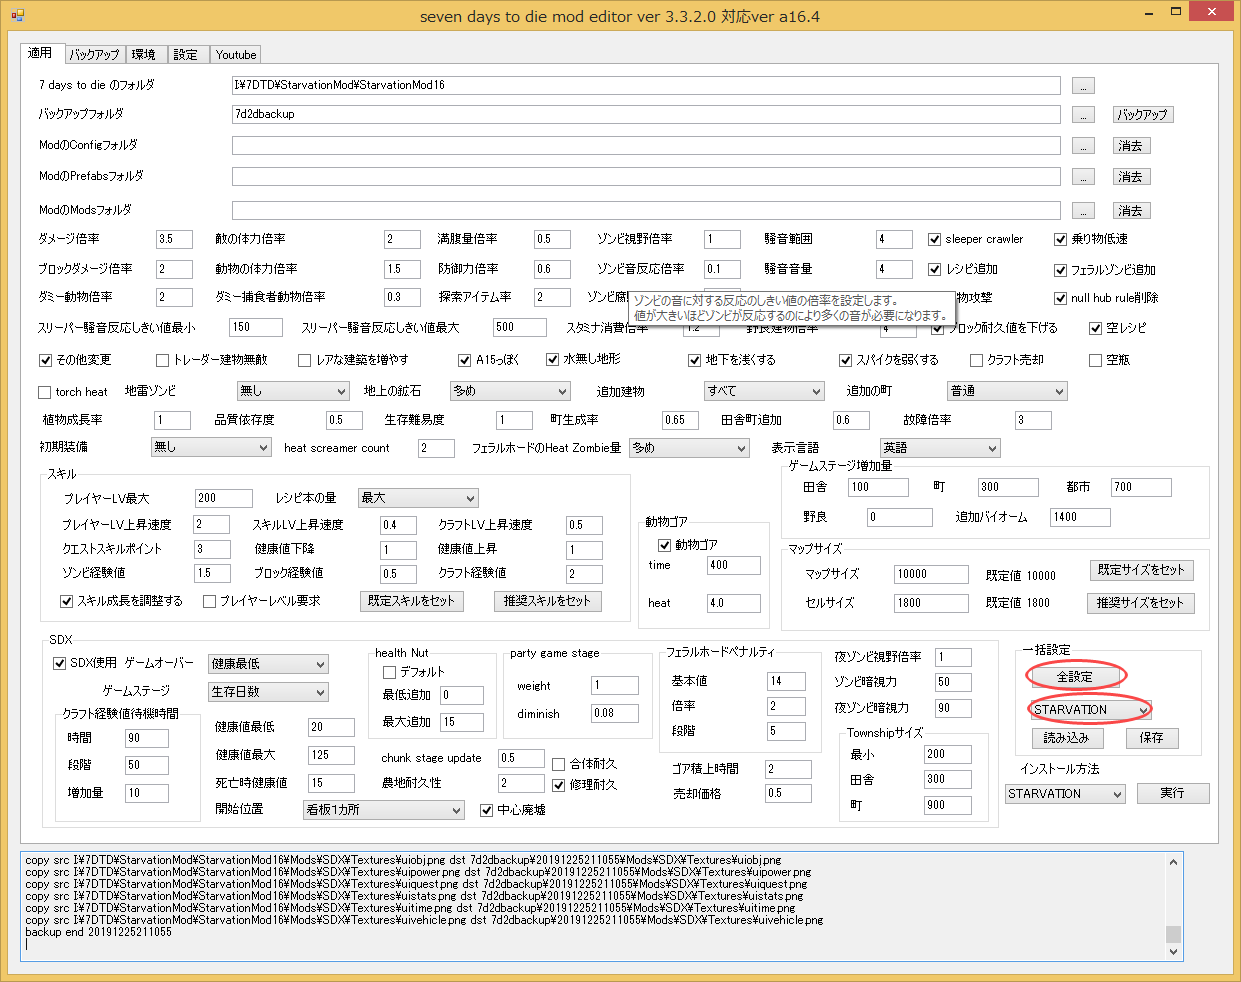1241x982 pixels.
Task: Open the 表示言語 dropdown
Action: tap(940, 448)
